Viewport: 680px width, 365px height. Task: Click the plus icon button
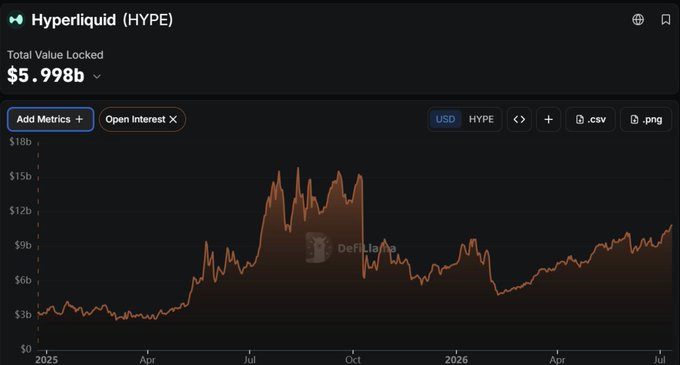click(x=548, y=119)
